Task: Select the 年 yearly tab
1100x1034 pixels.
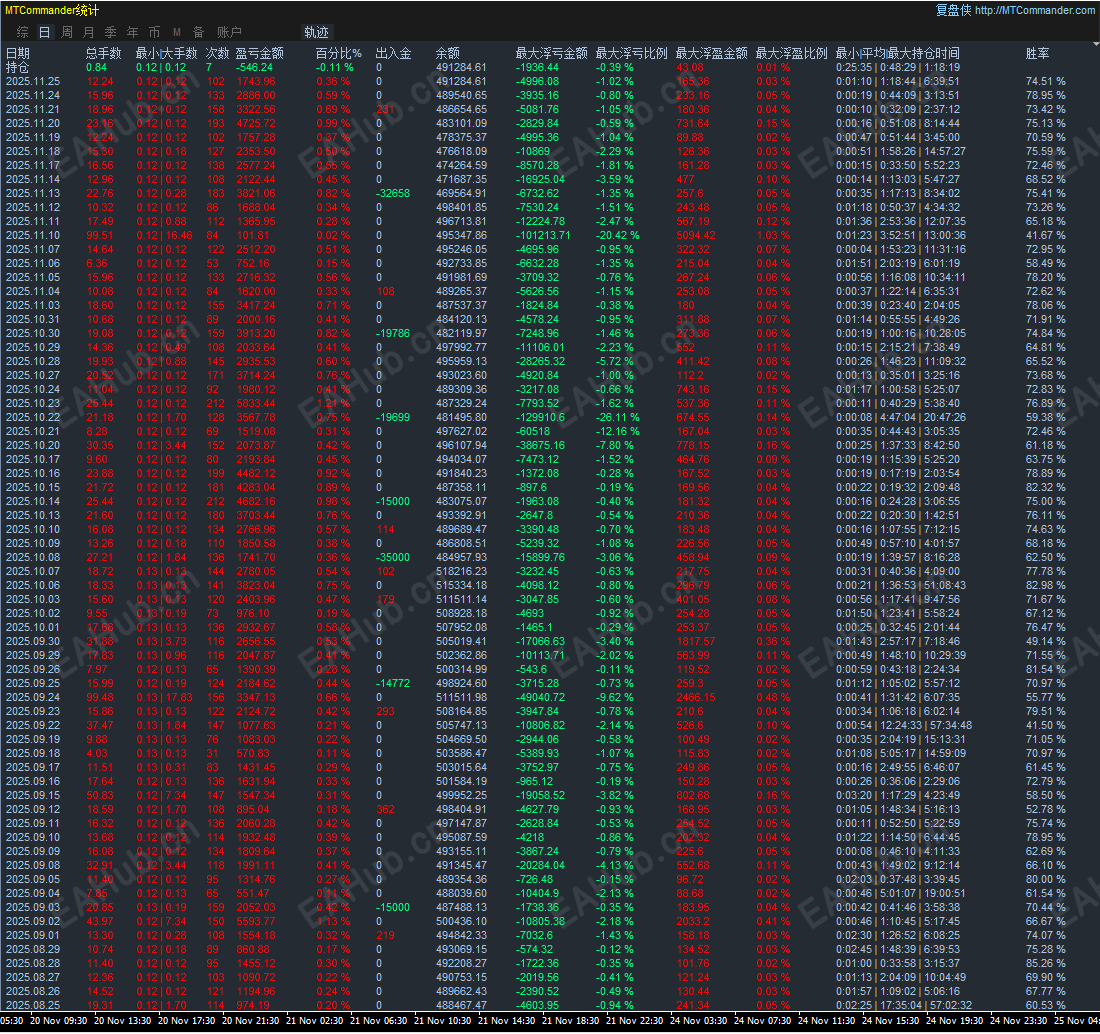Action: [x=133, y=32]
